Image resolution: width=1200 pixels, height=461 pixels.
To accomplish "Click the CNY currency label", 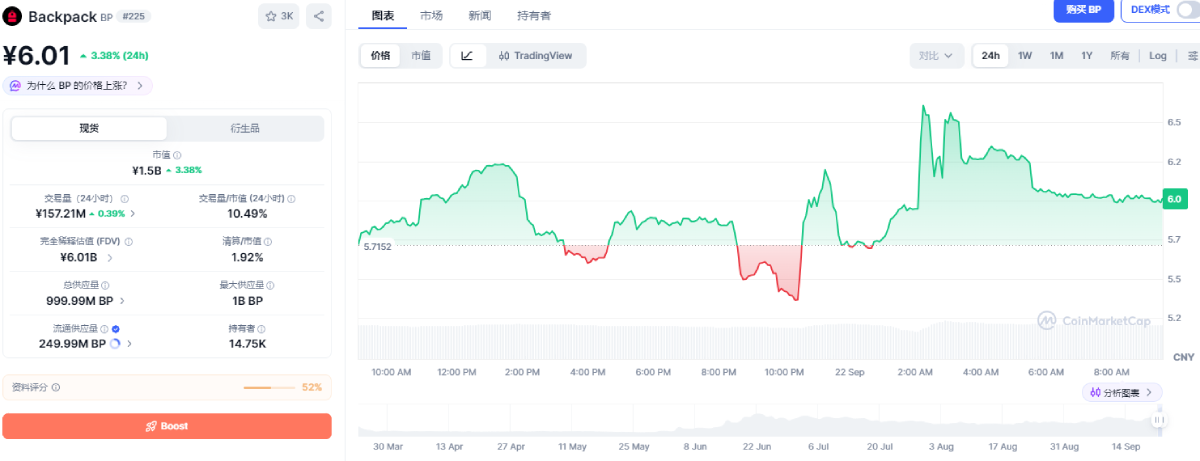I will click(1183, 357).
